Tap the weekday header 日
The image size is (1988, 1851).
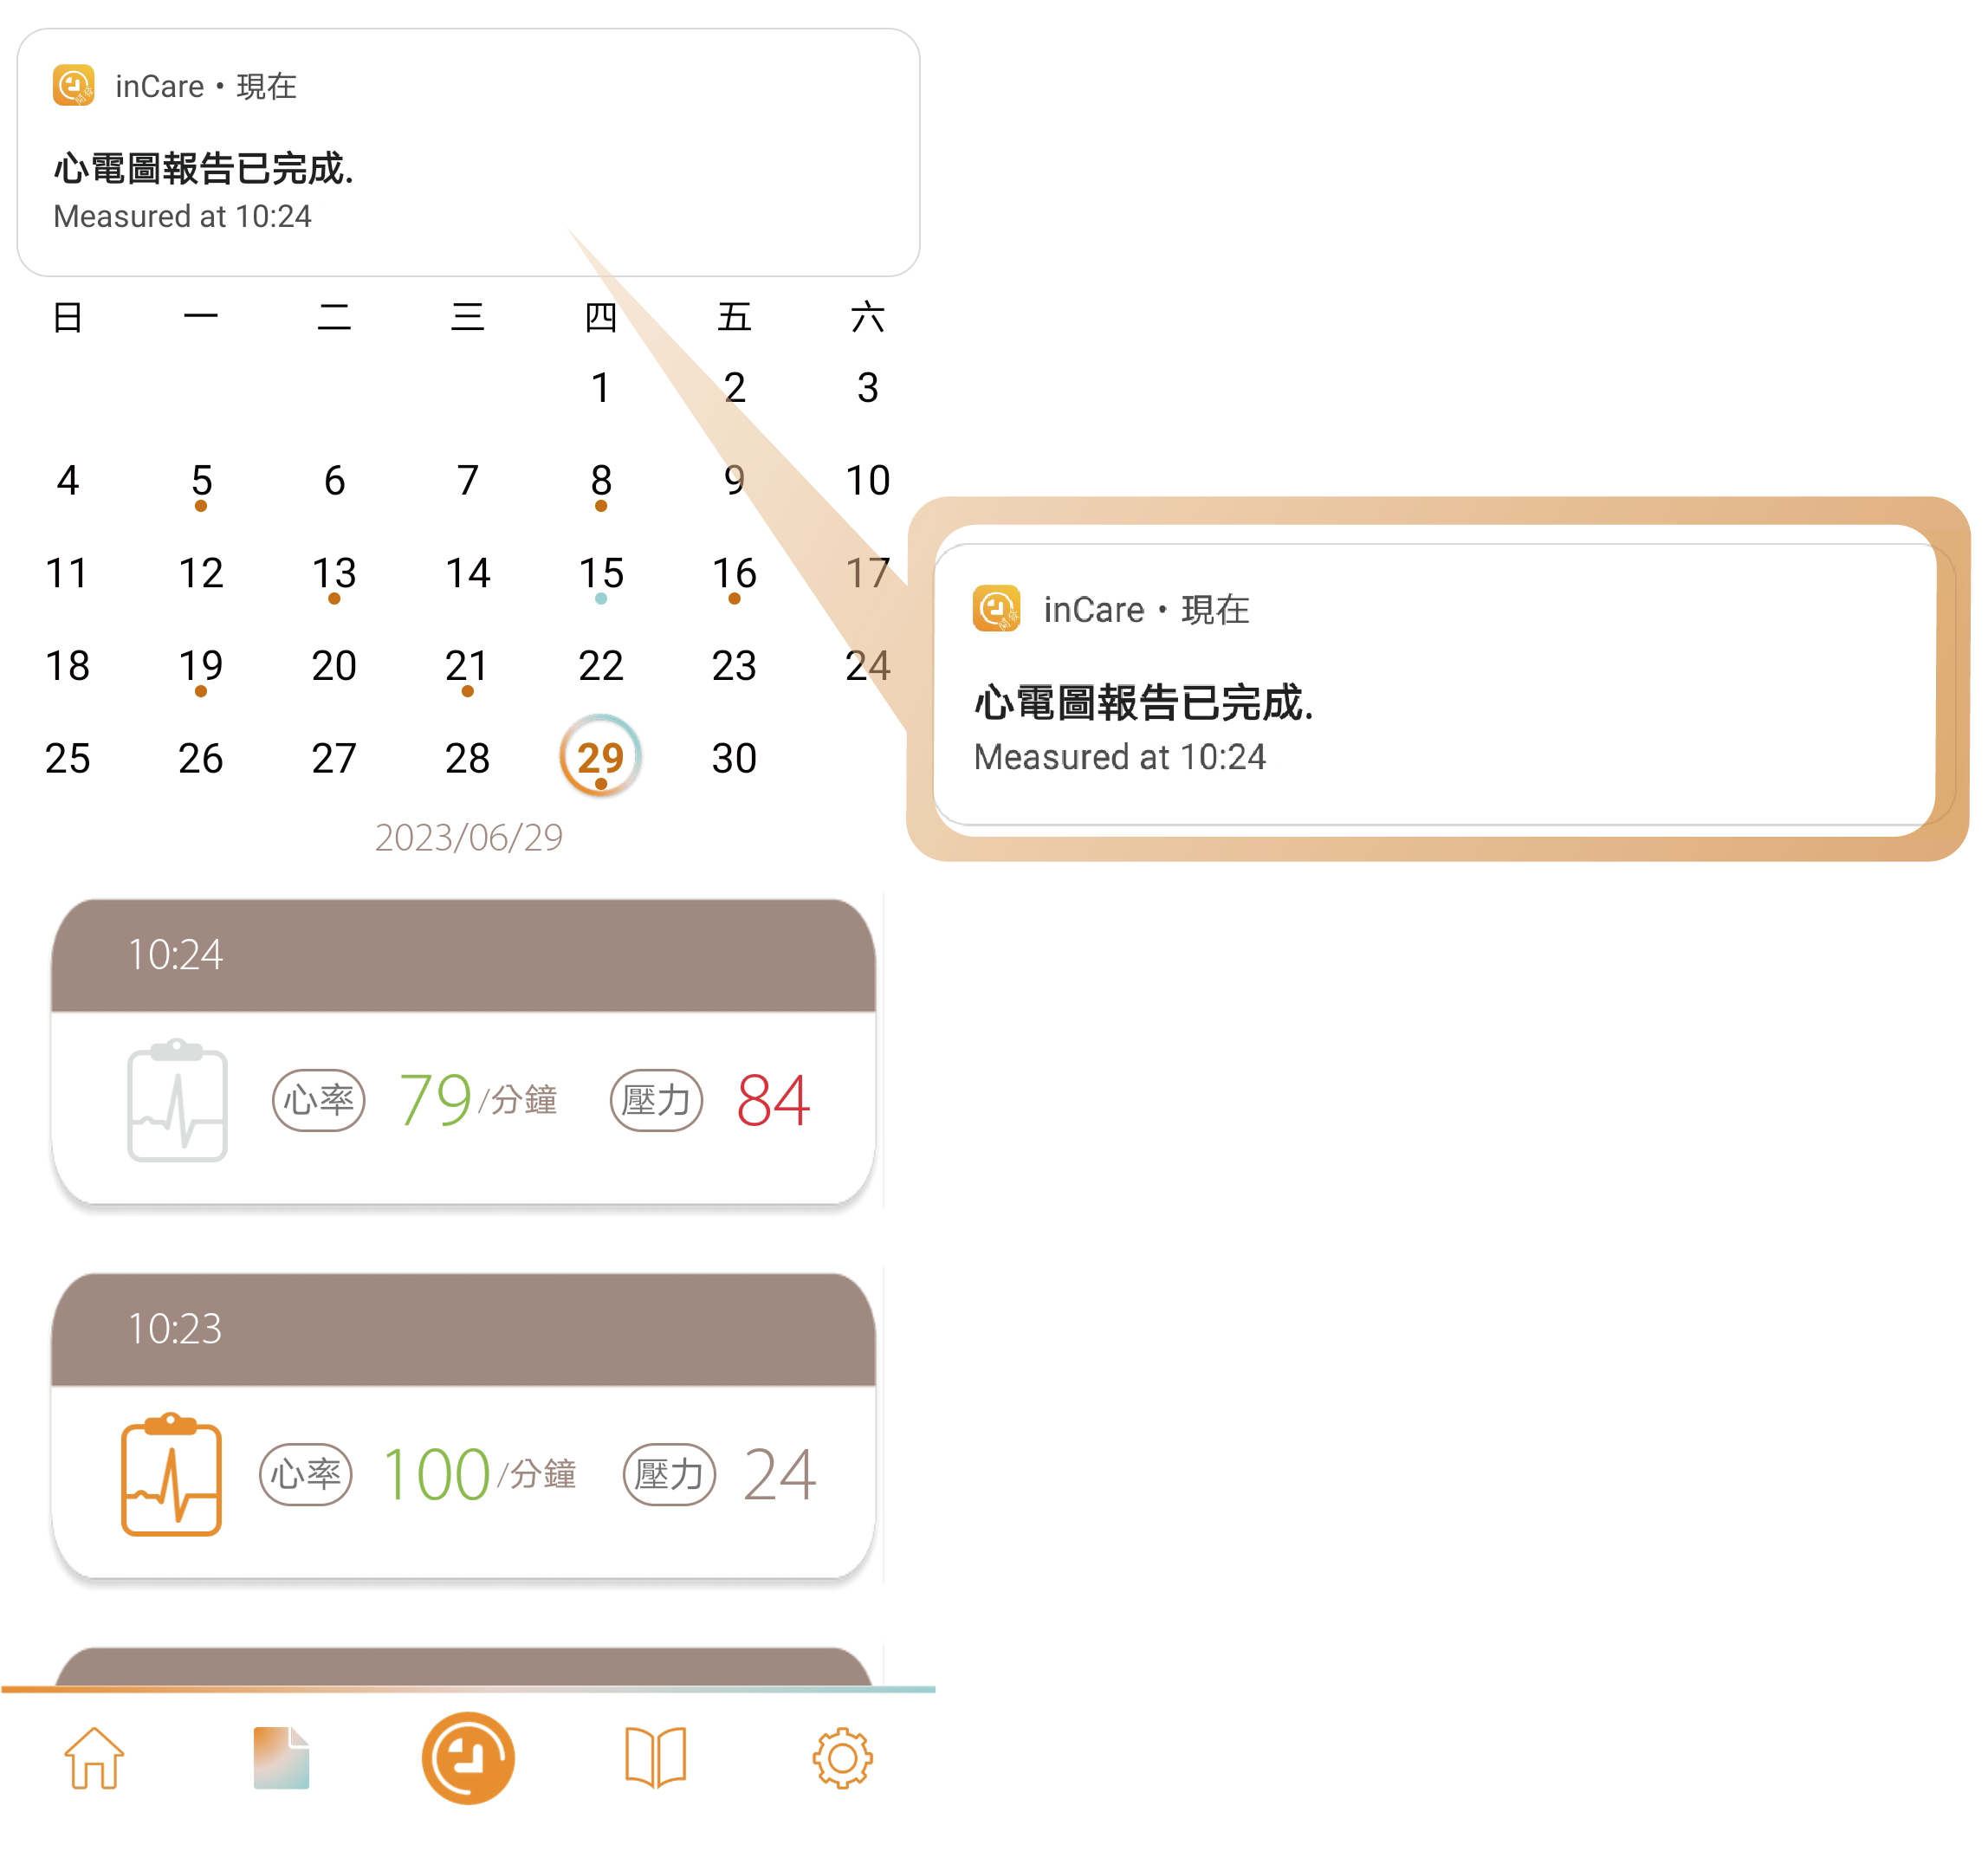[67, 317]
